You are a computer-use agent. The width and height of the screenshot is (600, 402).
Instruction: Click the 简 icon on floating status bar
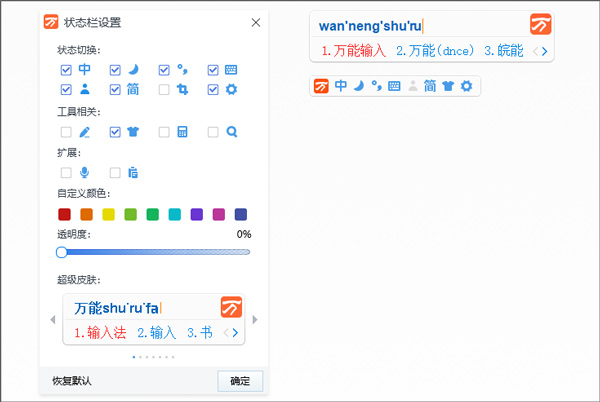coord(430,86)
